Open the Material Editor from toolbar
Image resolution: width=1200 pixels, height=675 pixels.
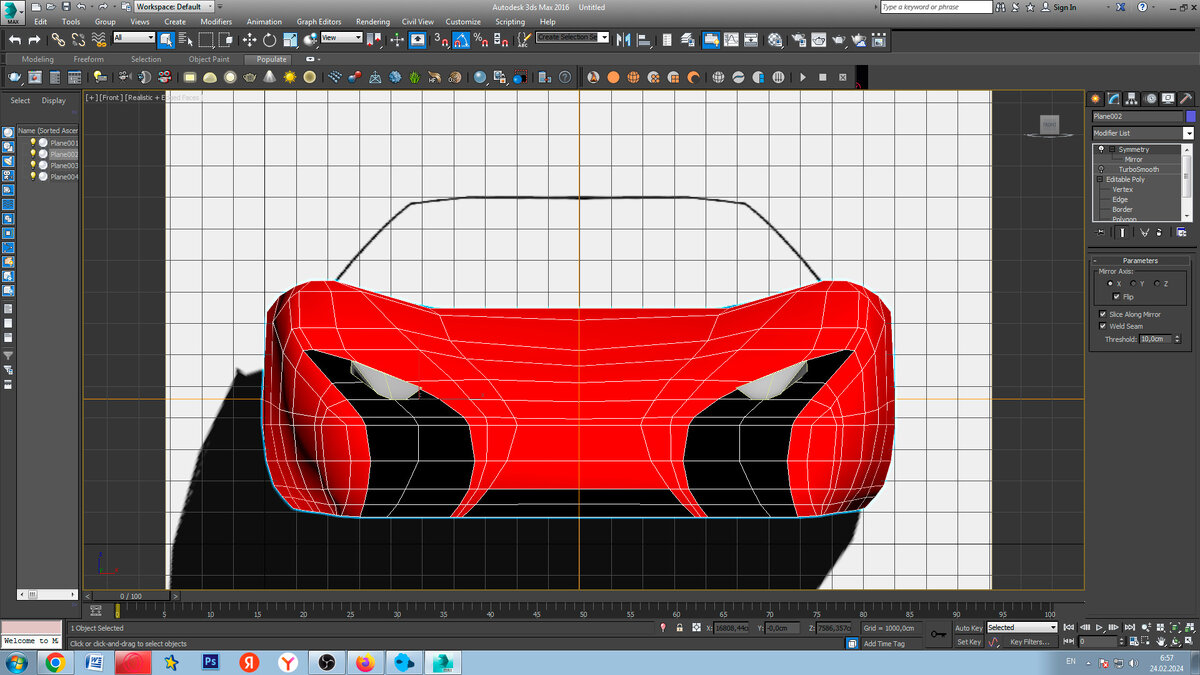[775, 40]
